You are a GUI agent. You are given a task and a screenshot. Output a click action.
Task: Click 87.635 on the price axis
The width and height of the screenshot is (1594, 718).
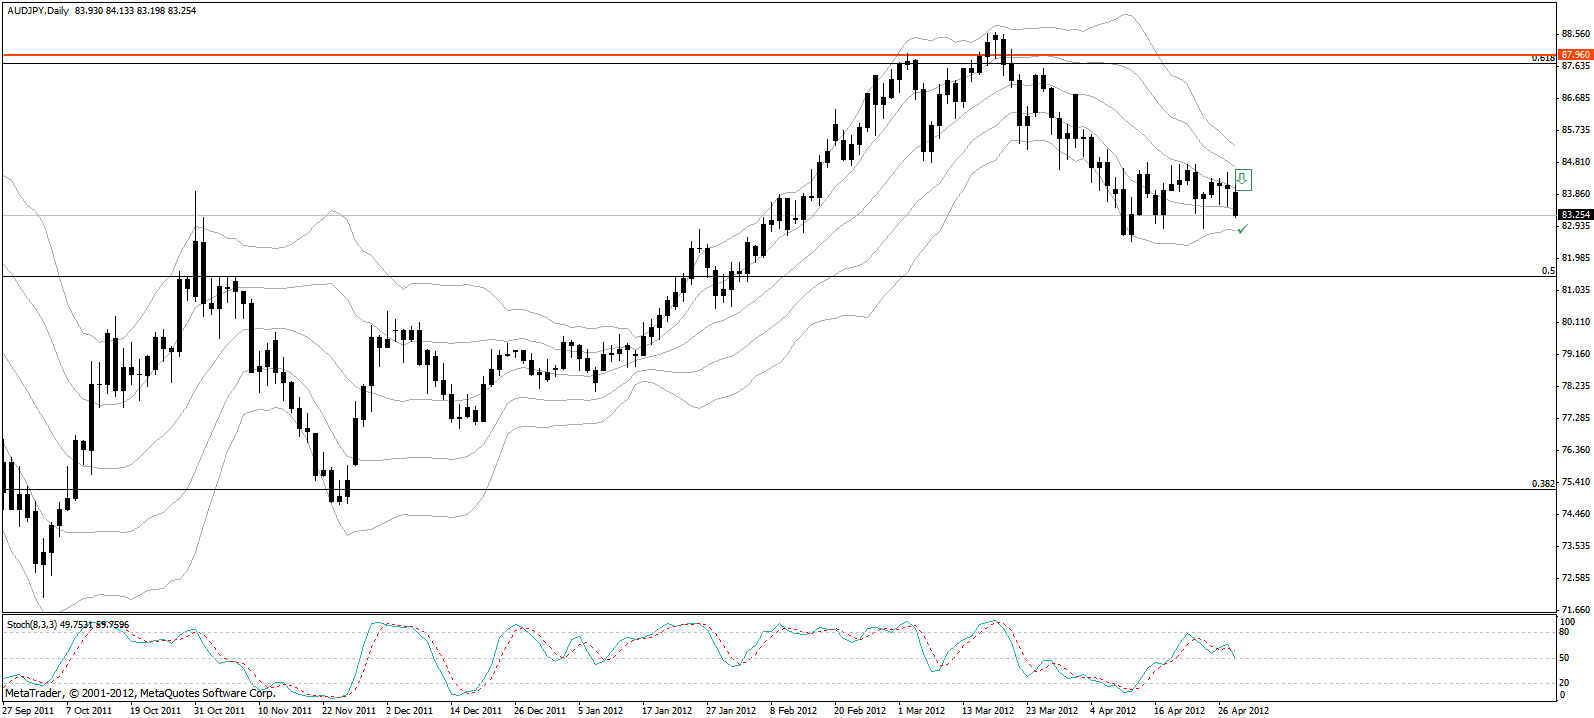(1576, 66)
